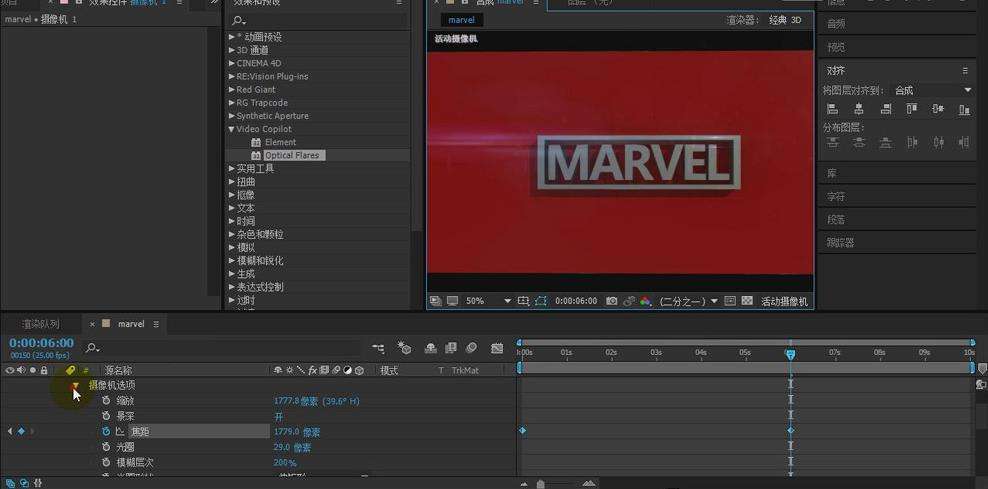This screenshot has width=988, height=489.
Task: Open the (二分之一) resolution dropdown
Action: click(x=688, y=301)
